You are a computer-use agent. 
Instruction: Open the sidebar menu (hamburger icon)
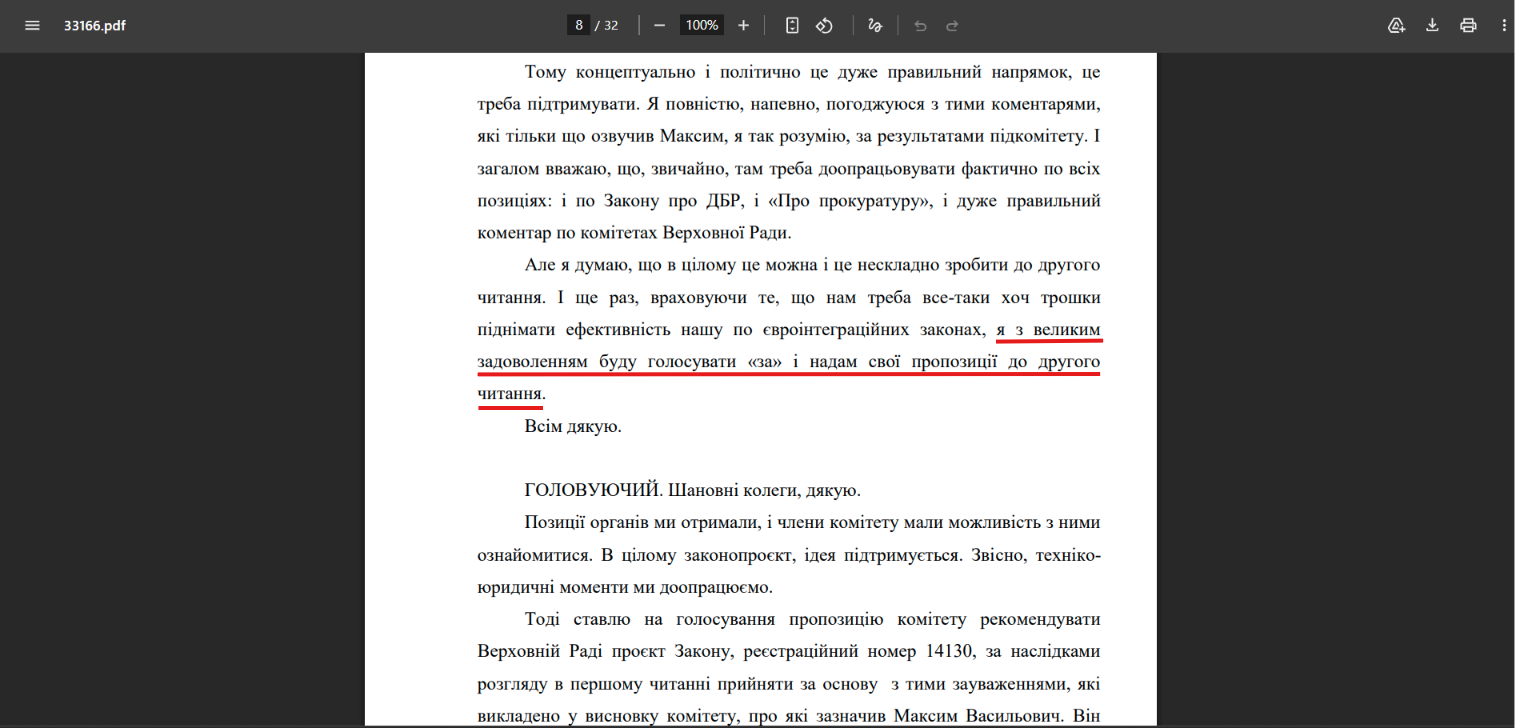pyautogui.click(x=32, y=26)
